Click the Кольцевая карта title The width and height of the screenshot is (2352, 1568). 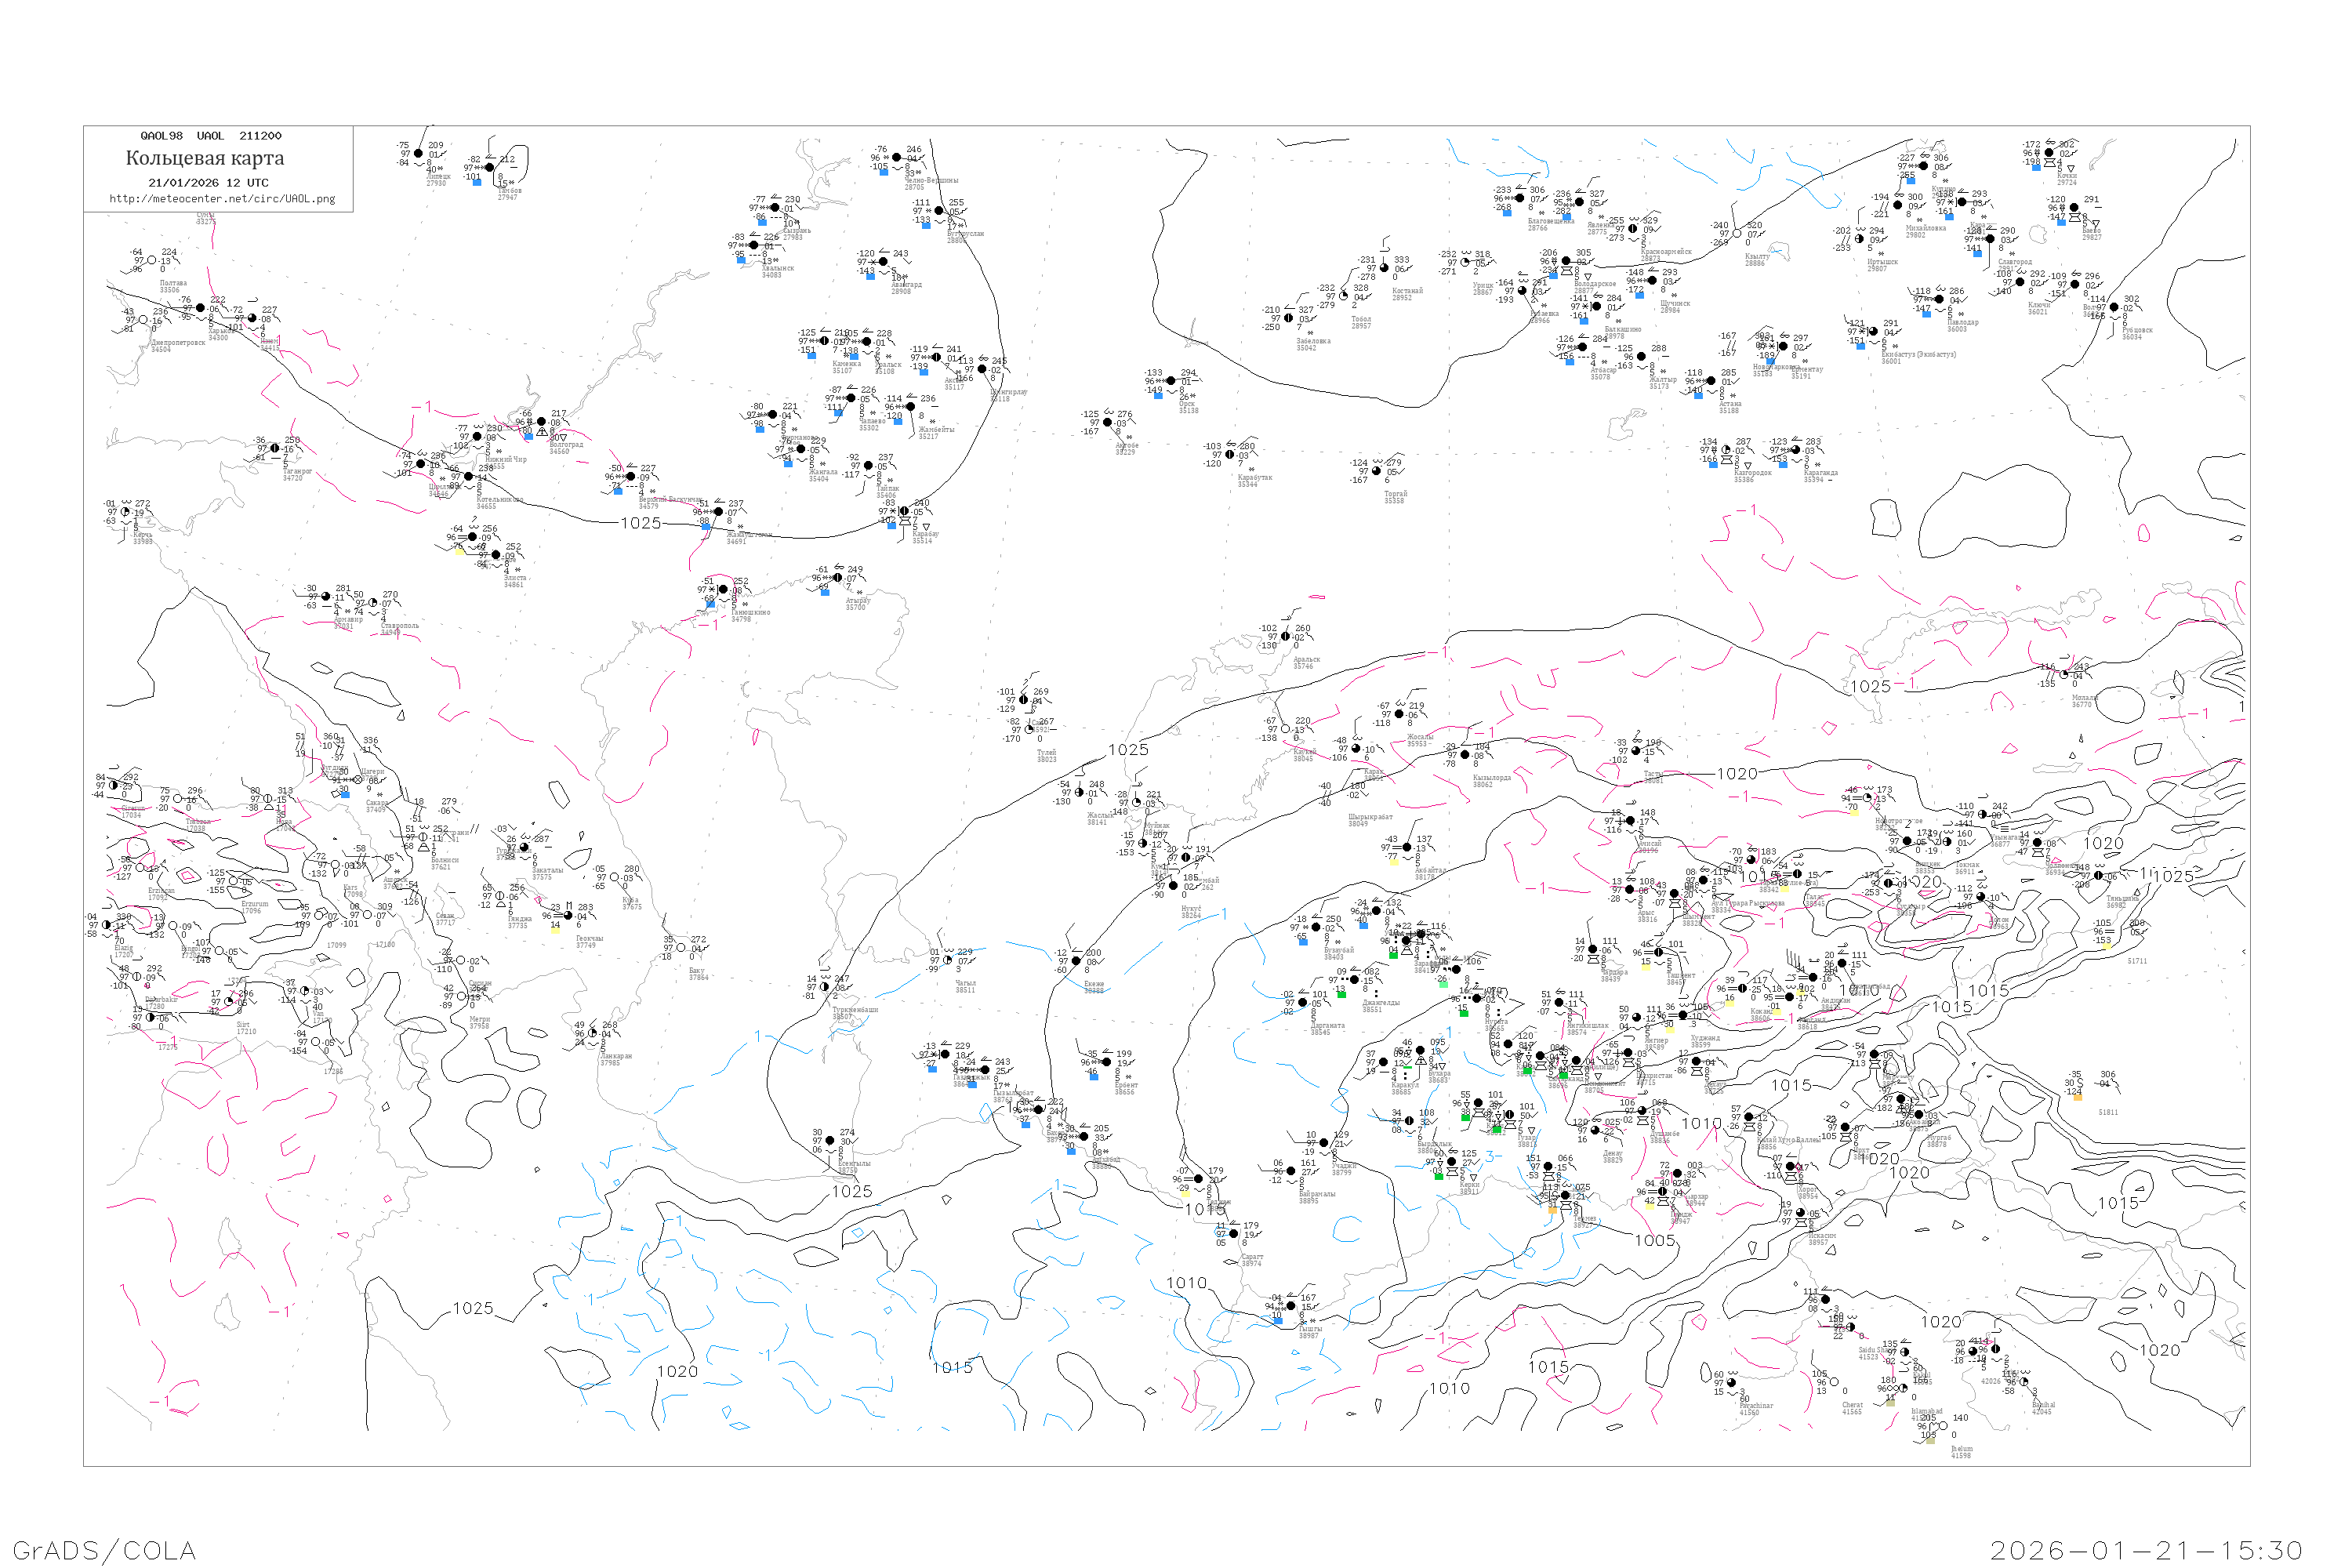coord(205,158)
